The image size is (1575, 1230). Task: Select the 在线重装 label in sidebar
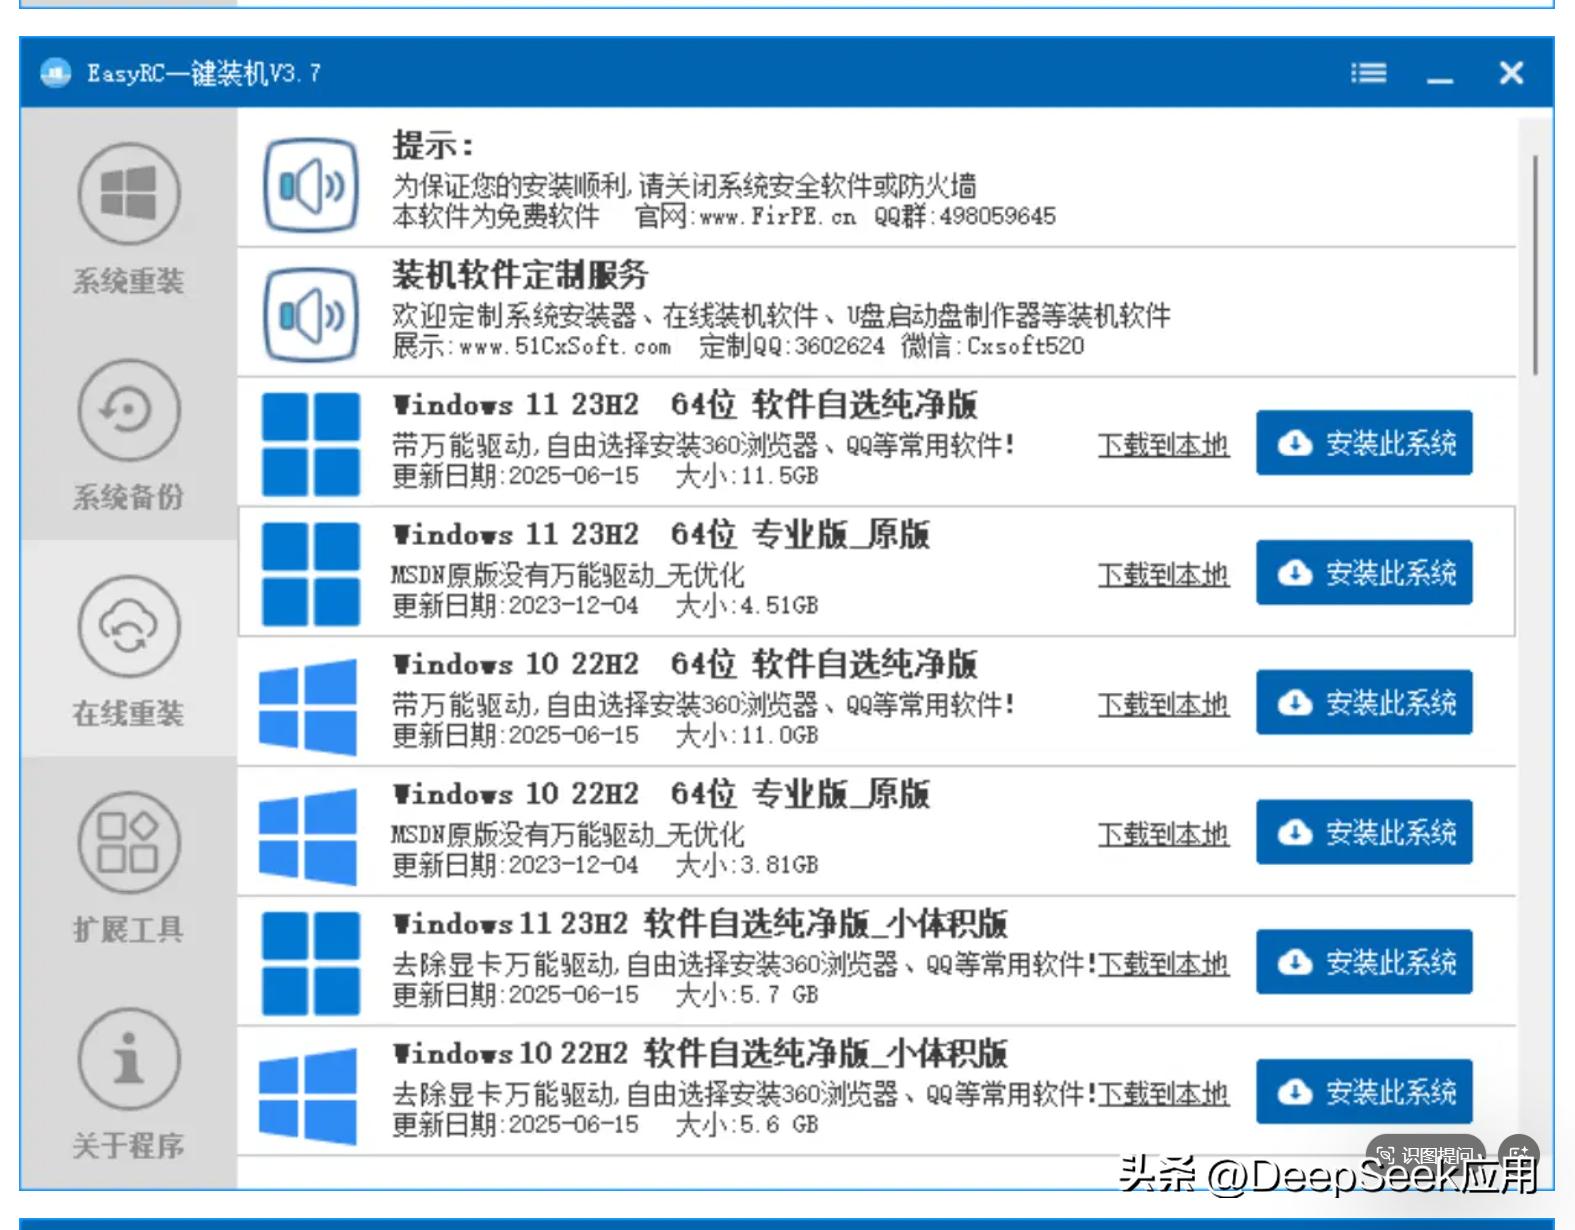click(128, 713)
